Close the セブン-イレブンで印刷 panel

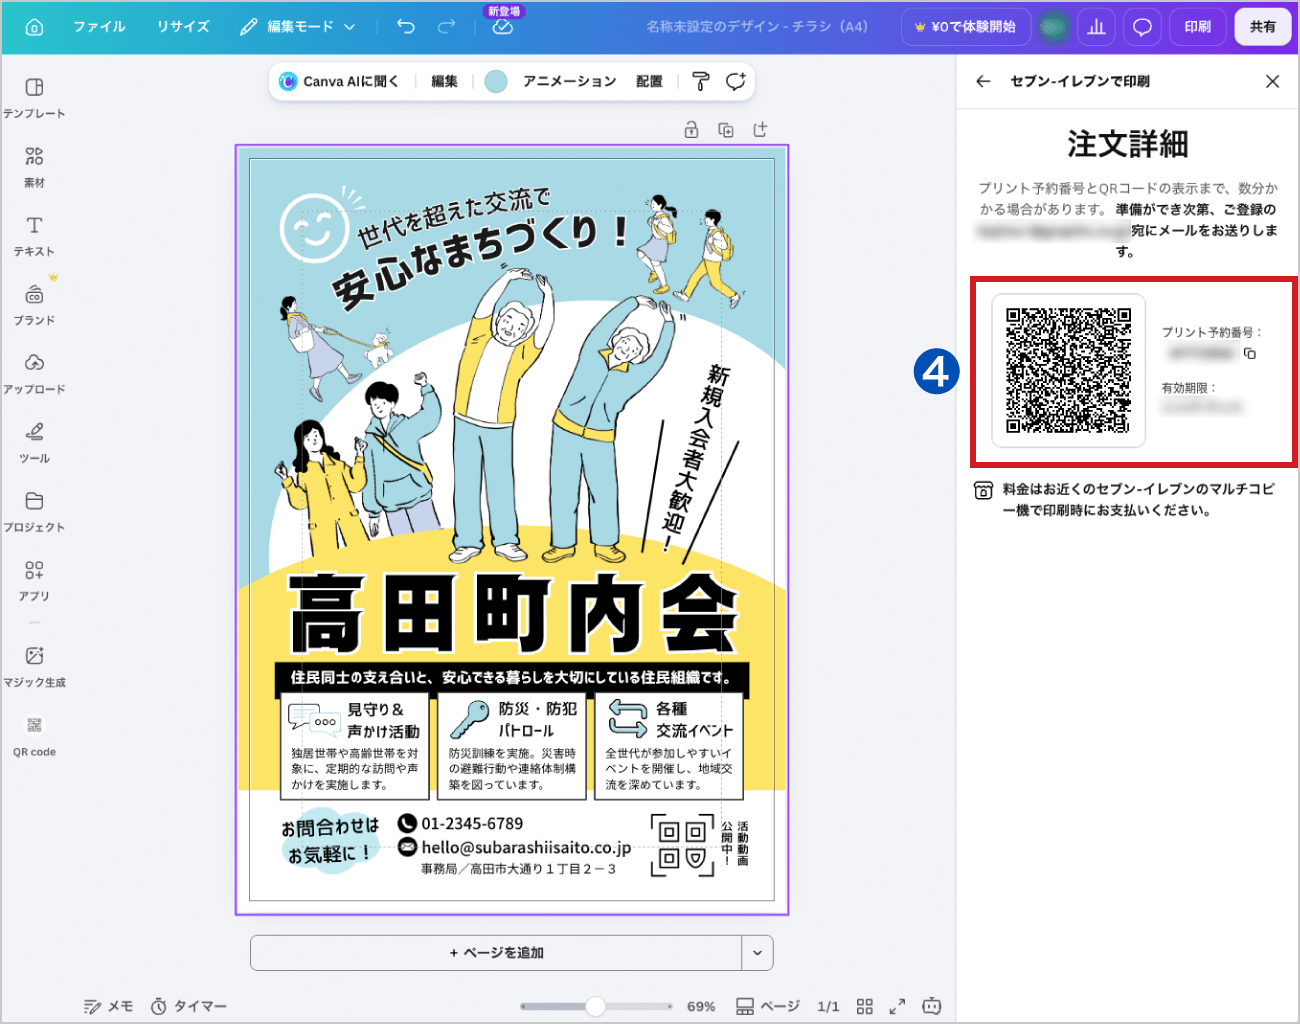pos(1272,81)
